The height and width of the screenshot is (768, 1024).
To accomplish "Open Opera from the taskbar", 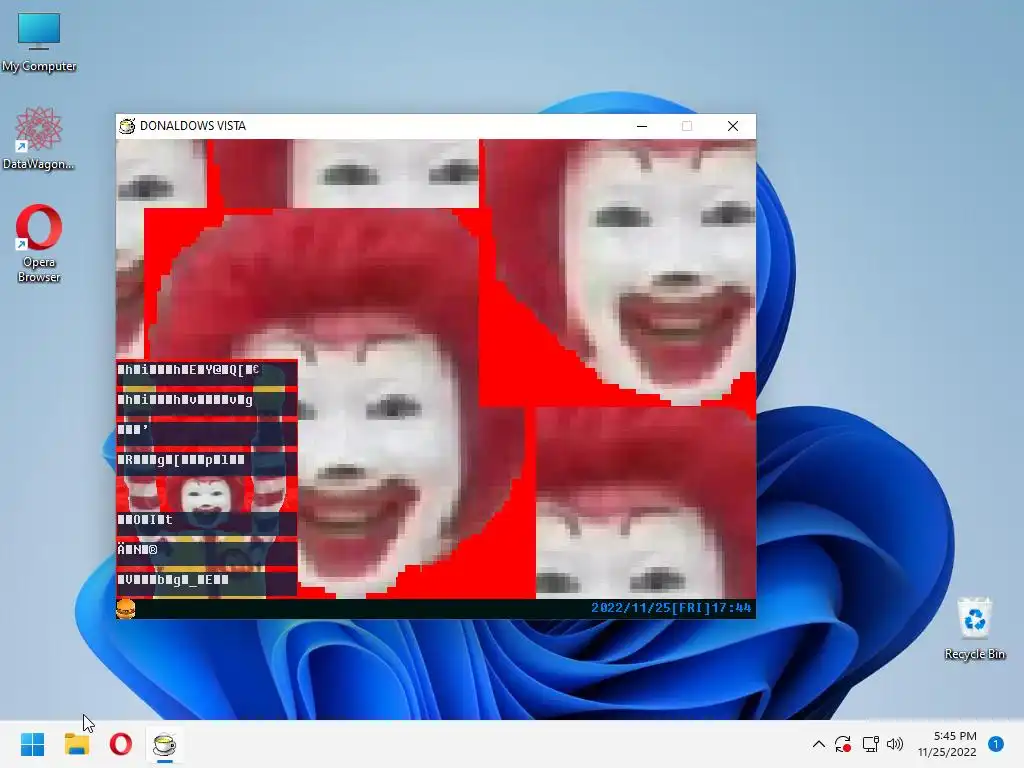I will click(x=121, y=744).
